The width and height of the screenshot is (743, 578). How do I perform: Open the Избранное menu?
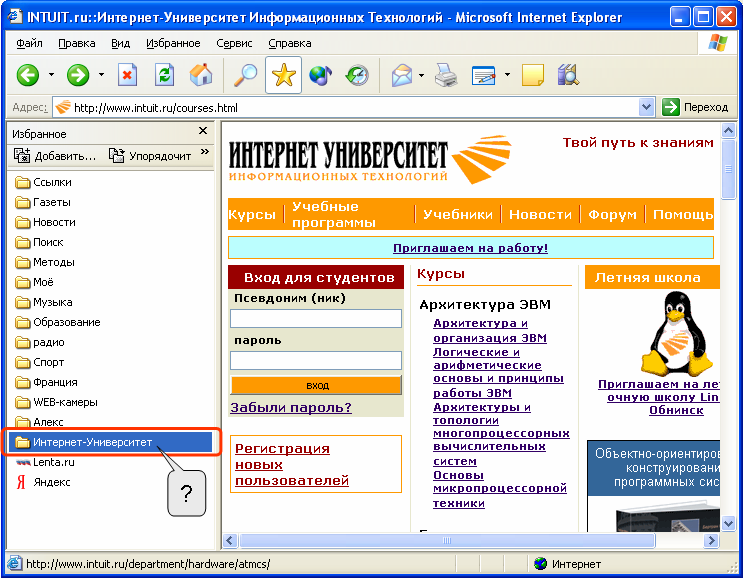pyautogui.click(x=173, y=44)
